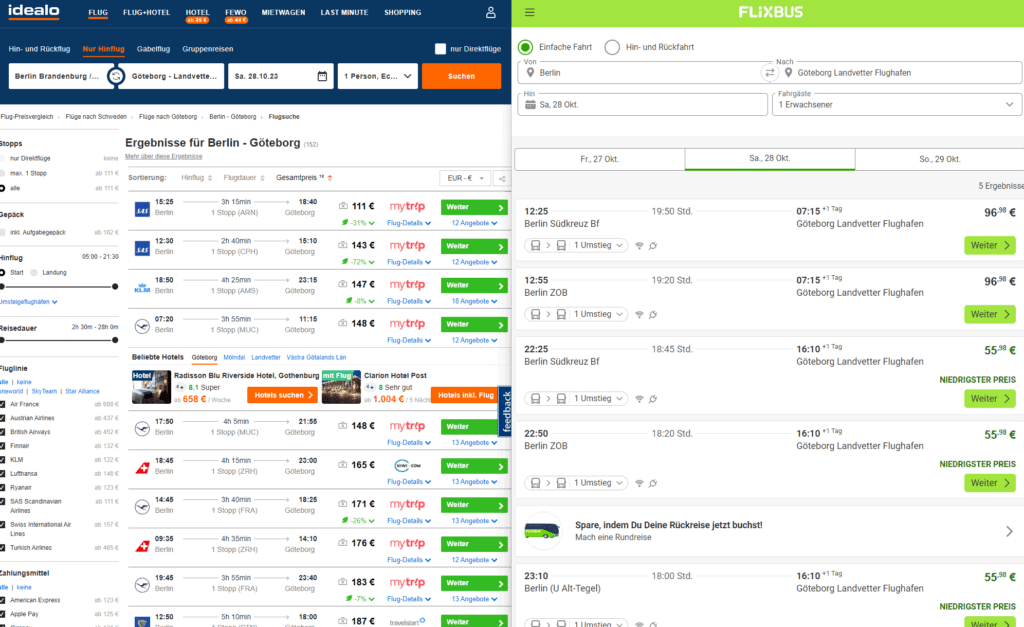The width and height of the screenshot is (1024, 627).
Task: Switch to the Gabelflug tab
Action: click(x=153, y=49)
